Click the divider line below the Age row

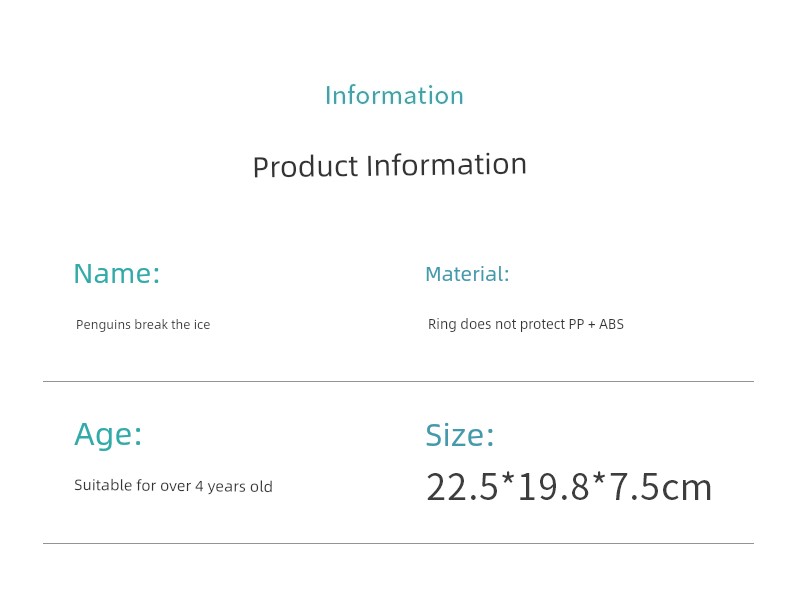(x=398, y=543)
